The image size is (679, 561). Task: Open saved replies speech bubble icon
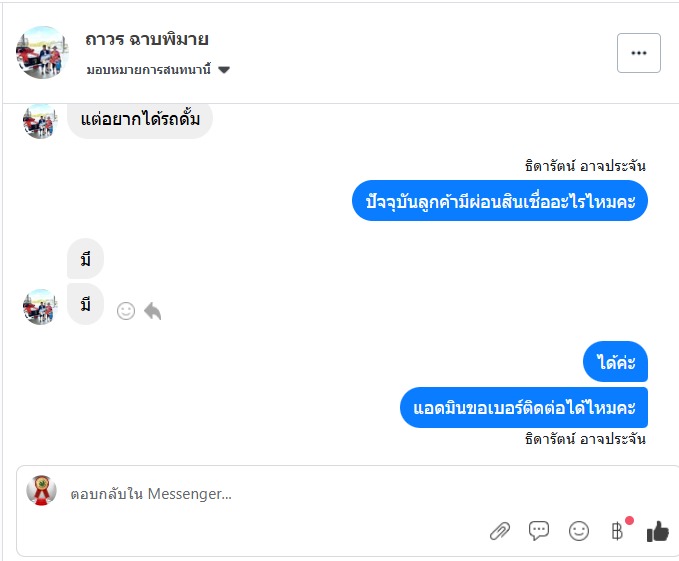point(539,531)
